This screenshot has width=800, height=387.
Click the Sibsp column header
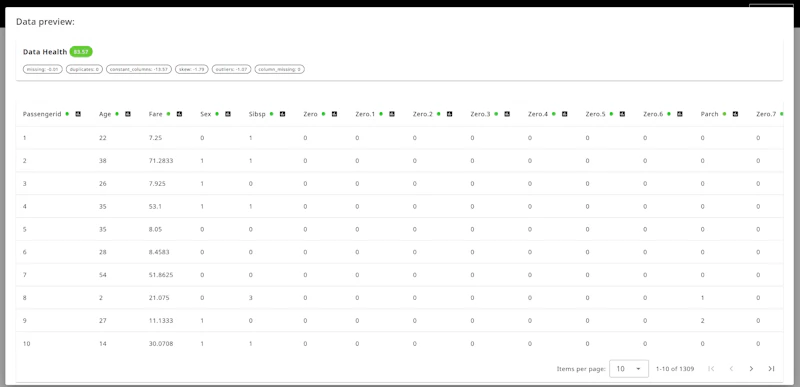(x=257, y=114)
